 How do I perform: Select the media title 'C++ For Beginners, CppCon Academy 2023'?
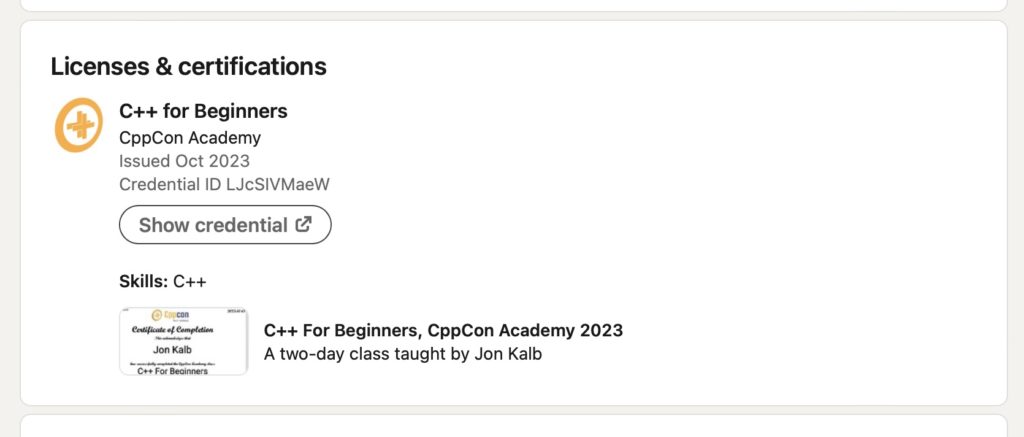443,330
